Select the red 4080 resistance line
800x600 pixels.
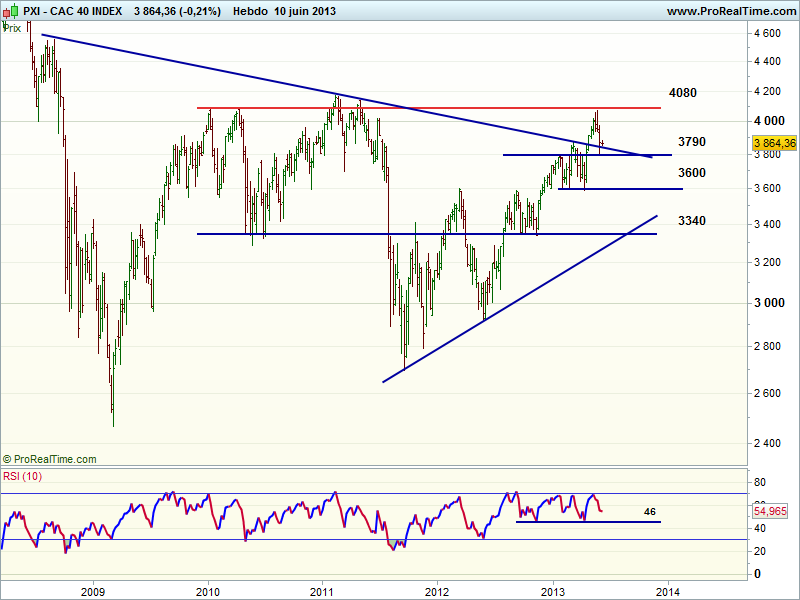point(450,108)
